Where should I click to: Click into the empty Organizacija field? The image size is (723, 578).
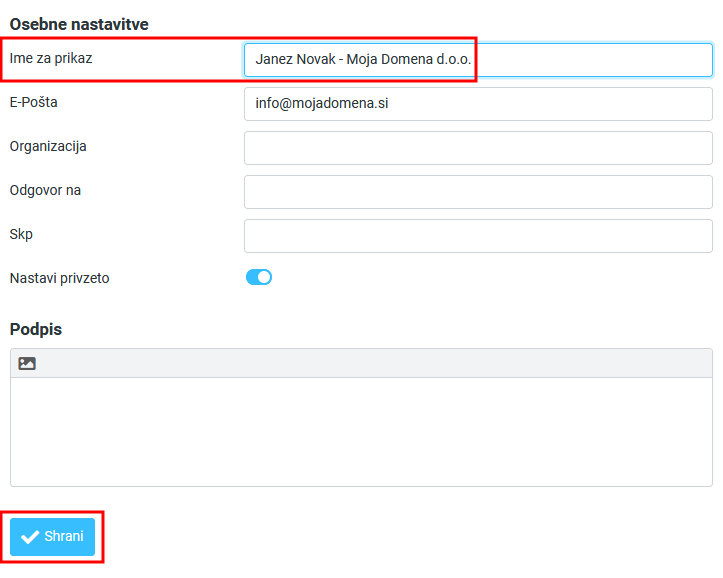point(478,147)
